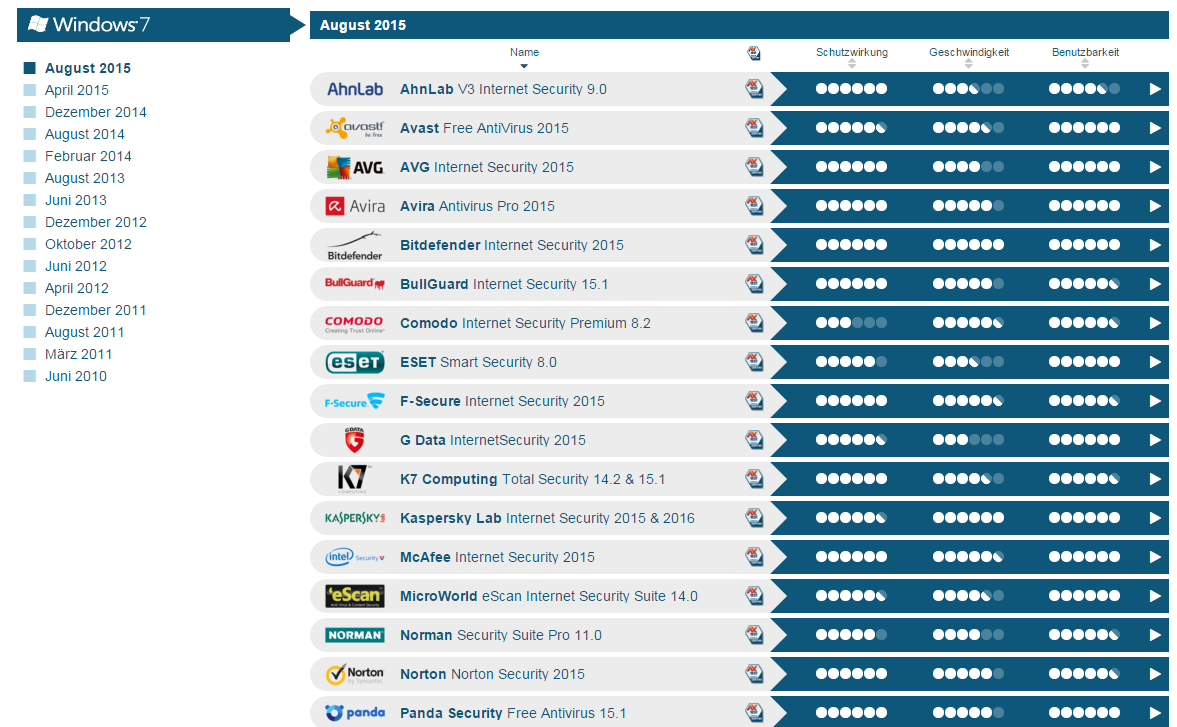Open MicroWorld eScan Internet Security Suite 14.0
The height and width of the screenshot is (727, 1177).
[x=549, y=596]
